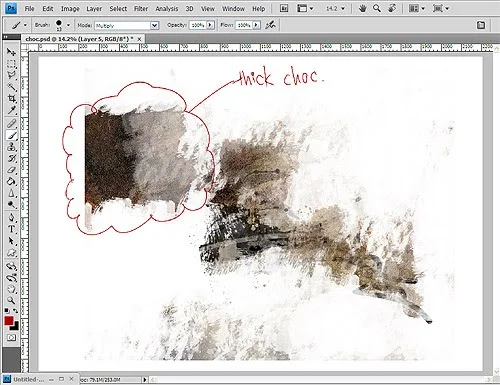500x385 pixels.
Task: Select the 3D Orbit tool
Action: [x=11, y=277]
